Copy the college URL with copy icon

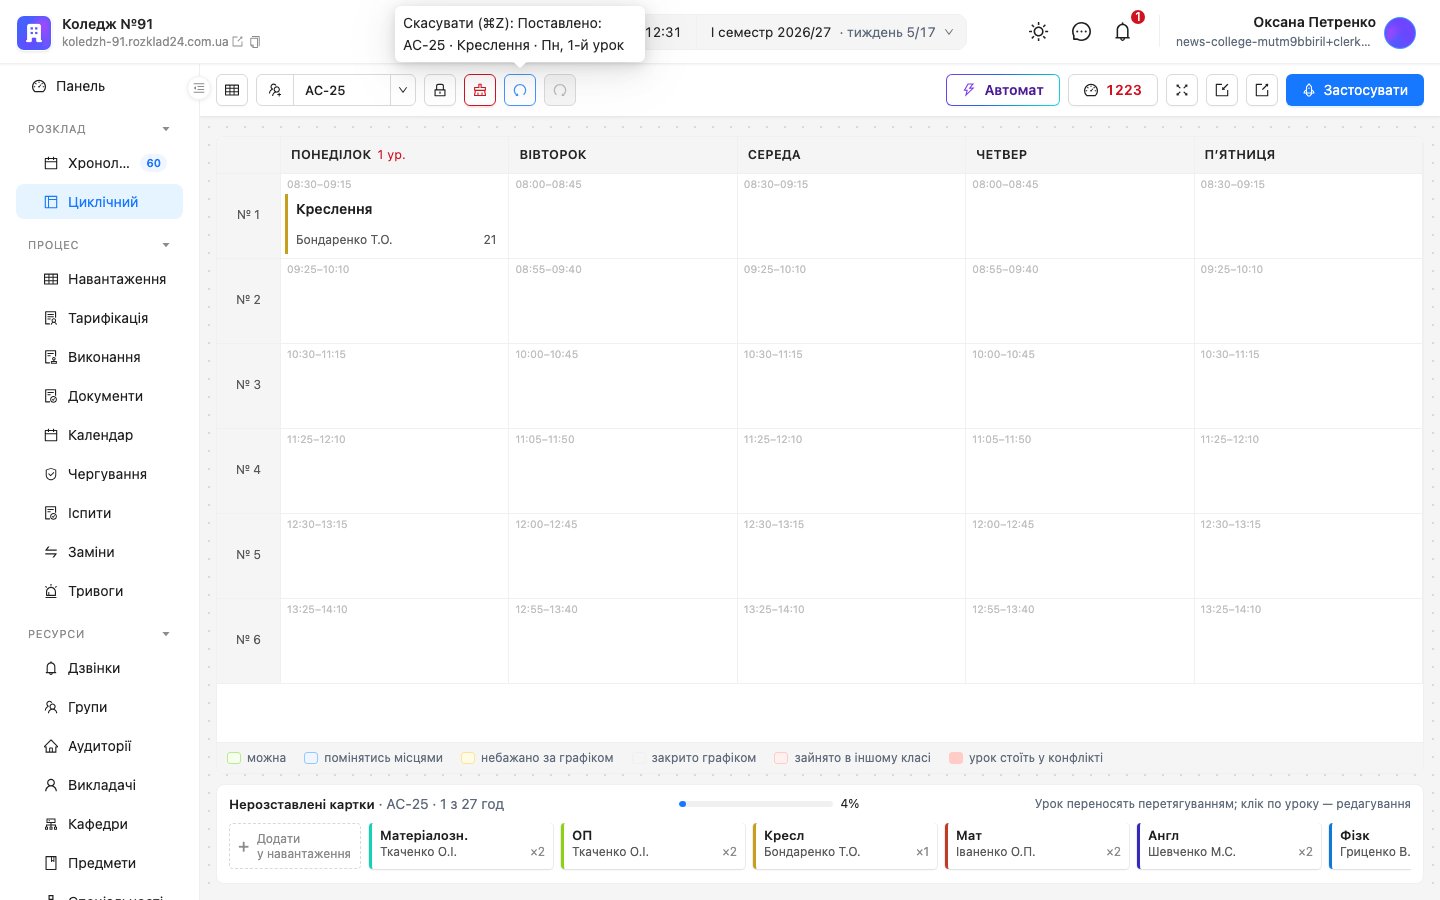coord(255,42)
